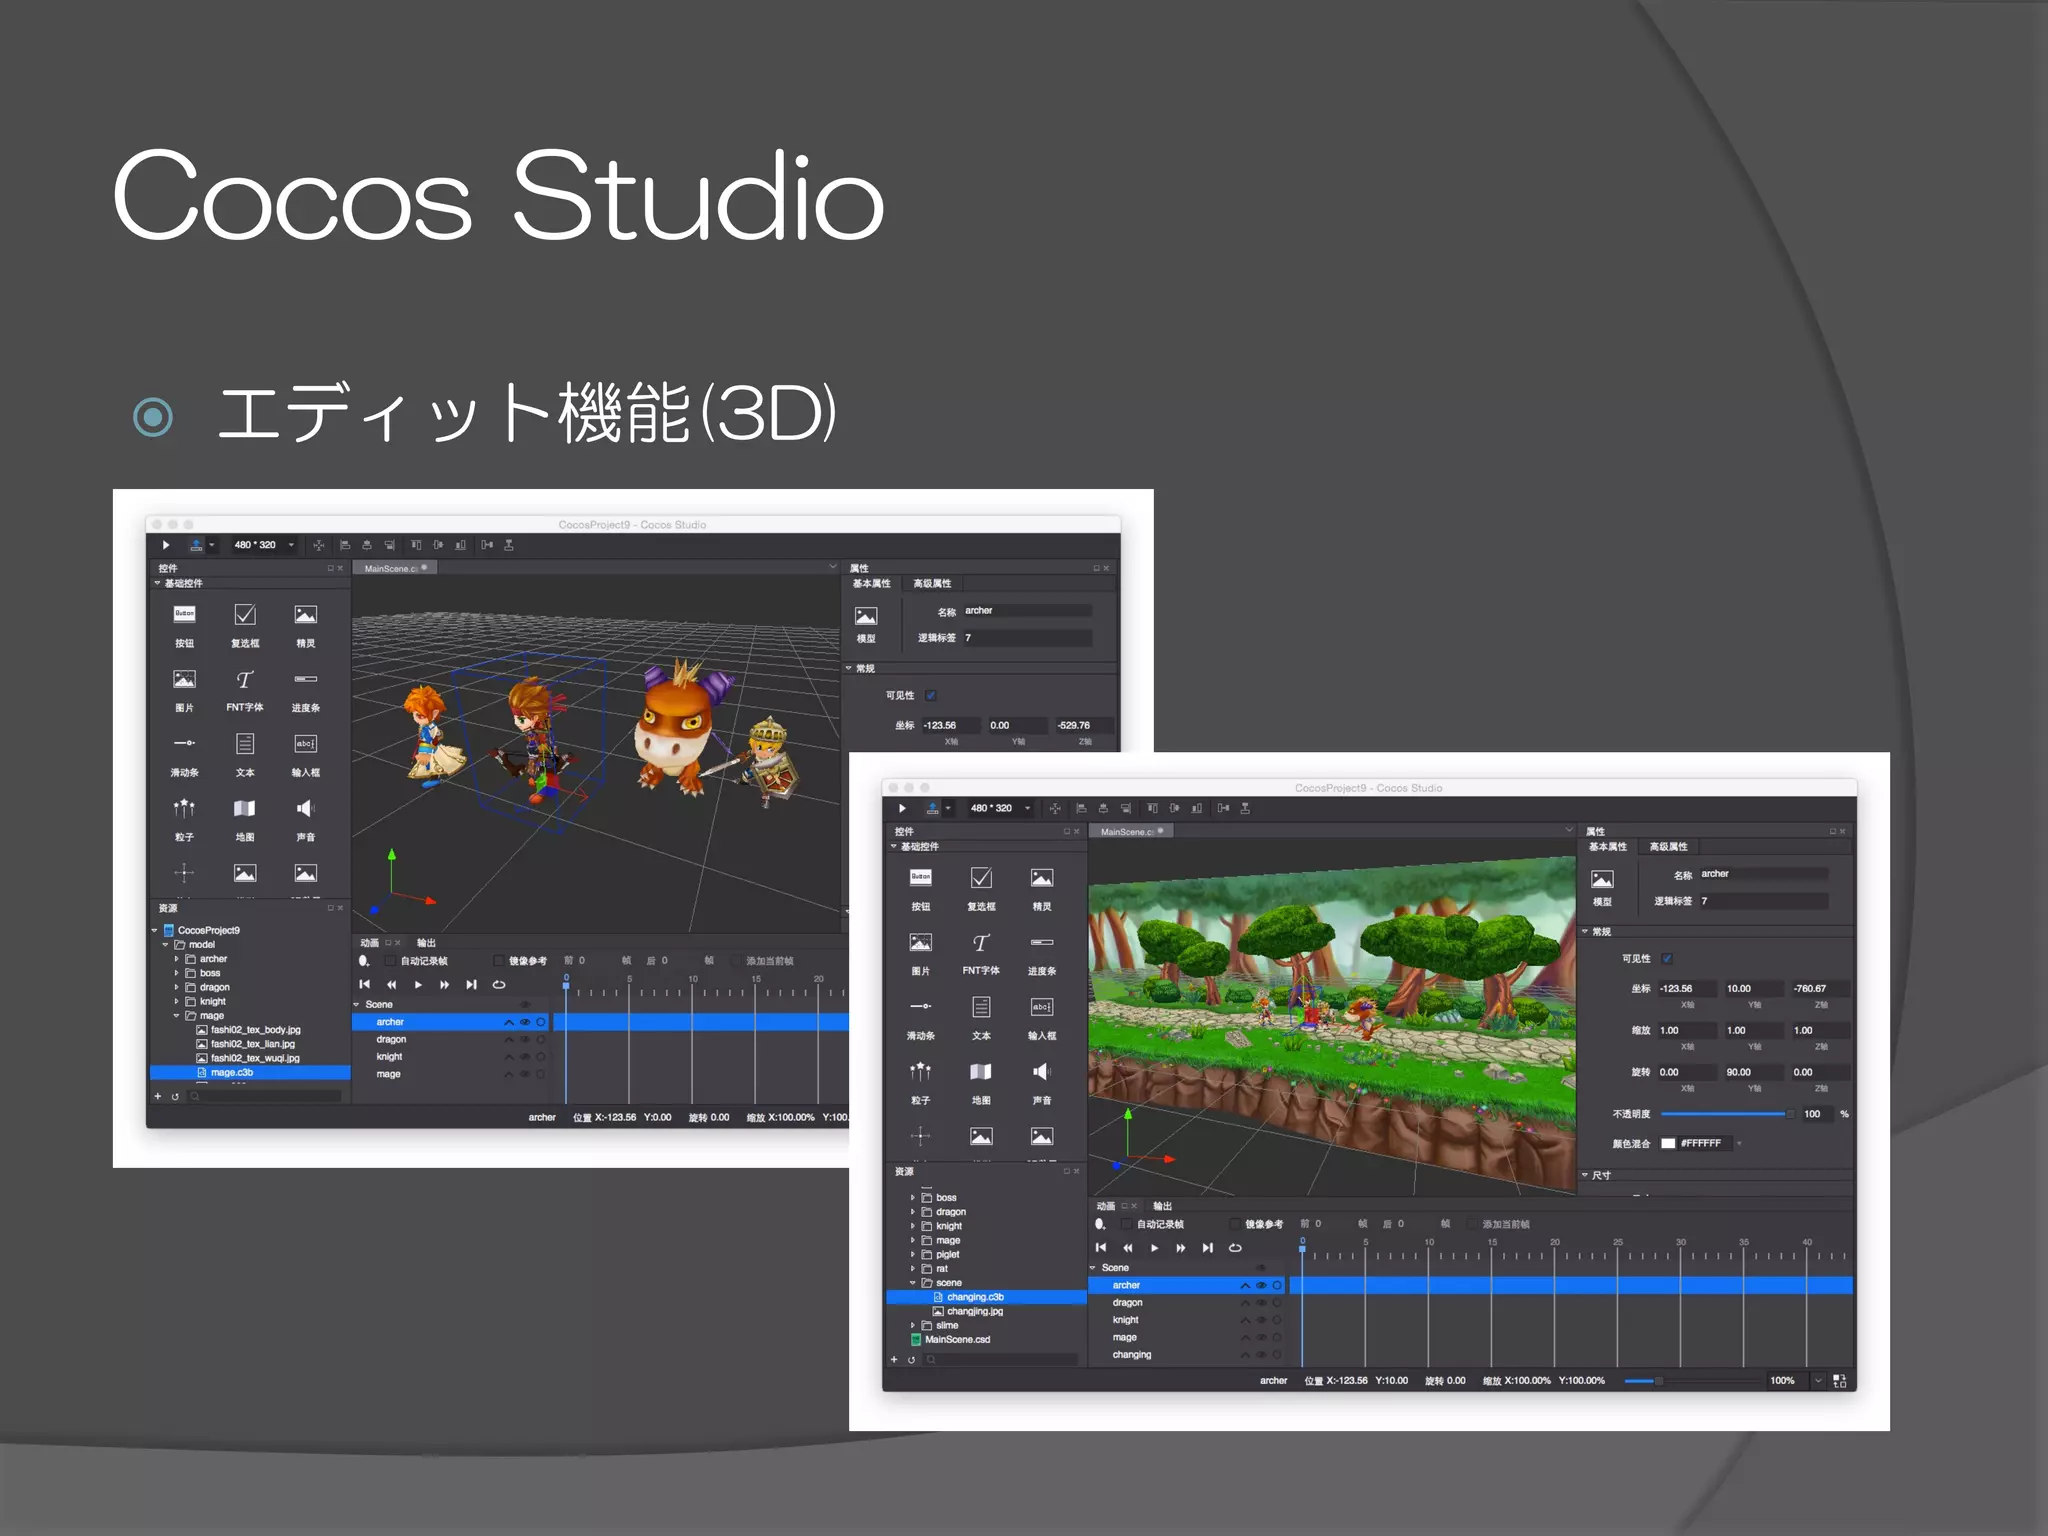
Task: Switch to 高级属性 tab in dark-grid window
Action: 932,584
